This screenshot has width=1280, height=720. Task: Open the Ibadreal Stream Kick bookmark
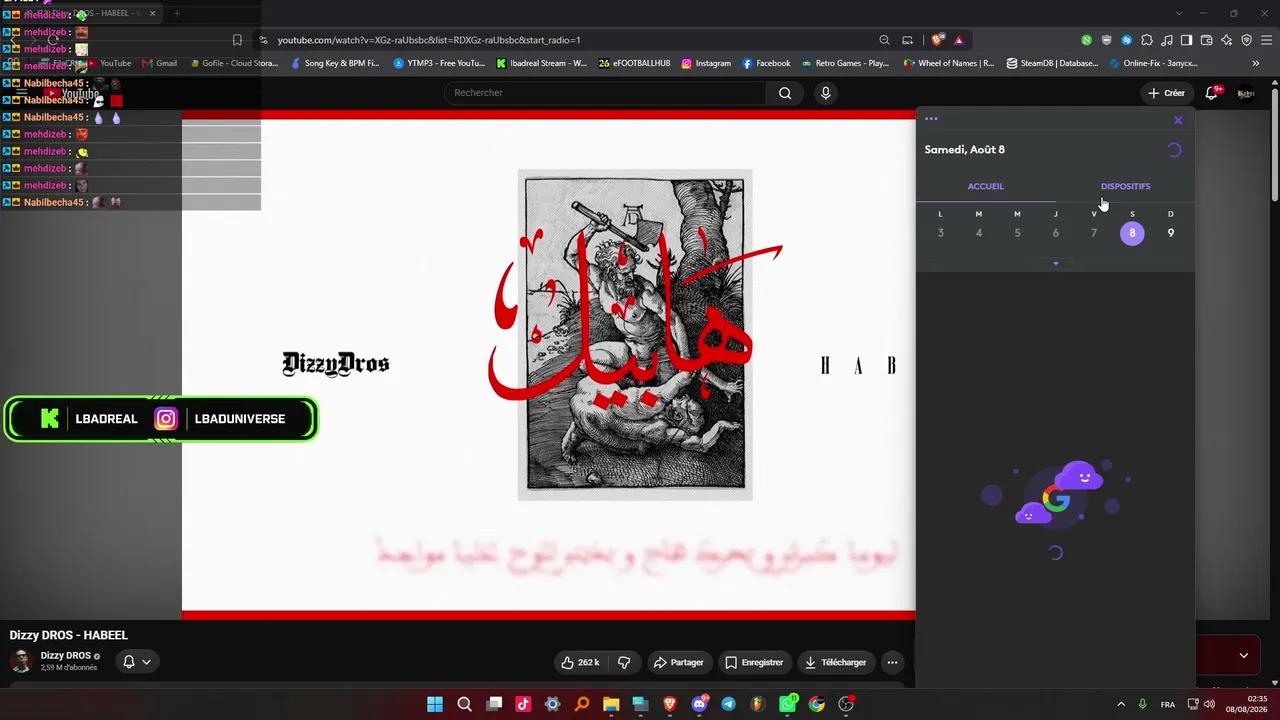(x=541, y=63)
